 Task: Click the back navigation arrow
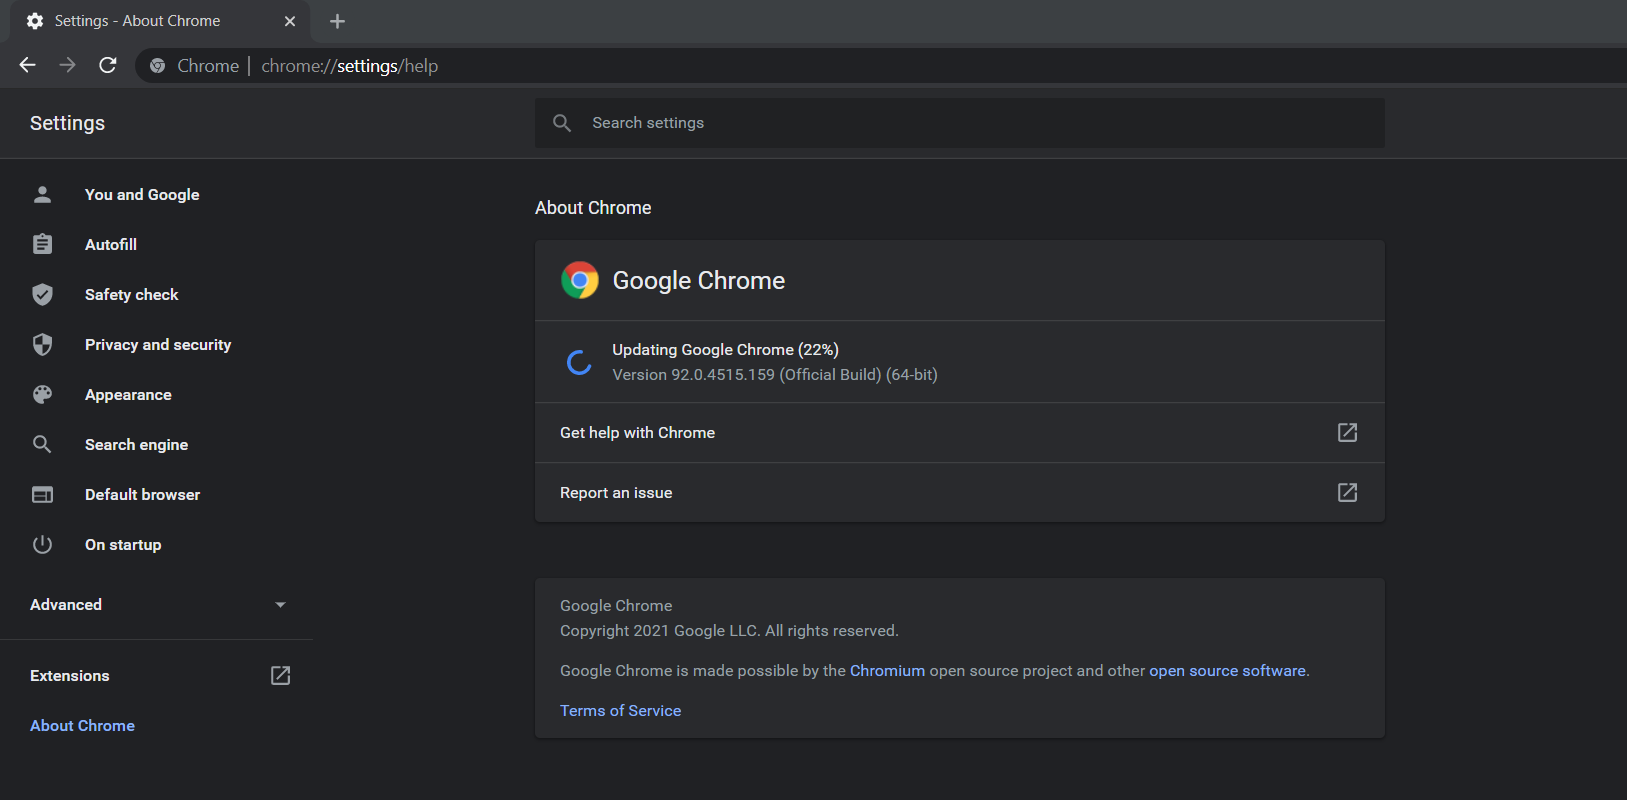(27, 65)
